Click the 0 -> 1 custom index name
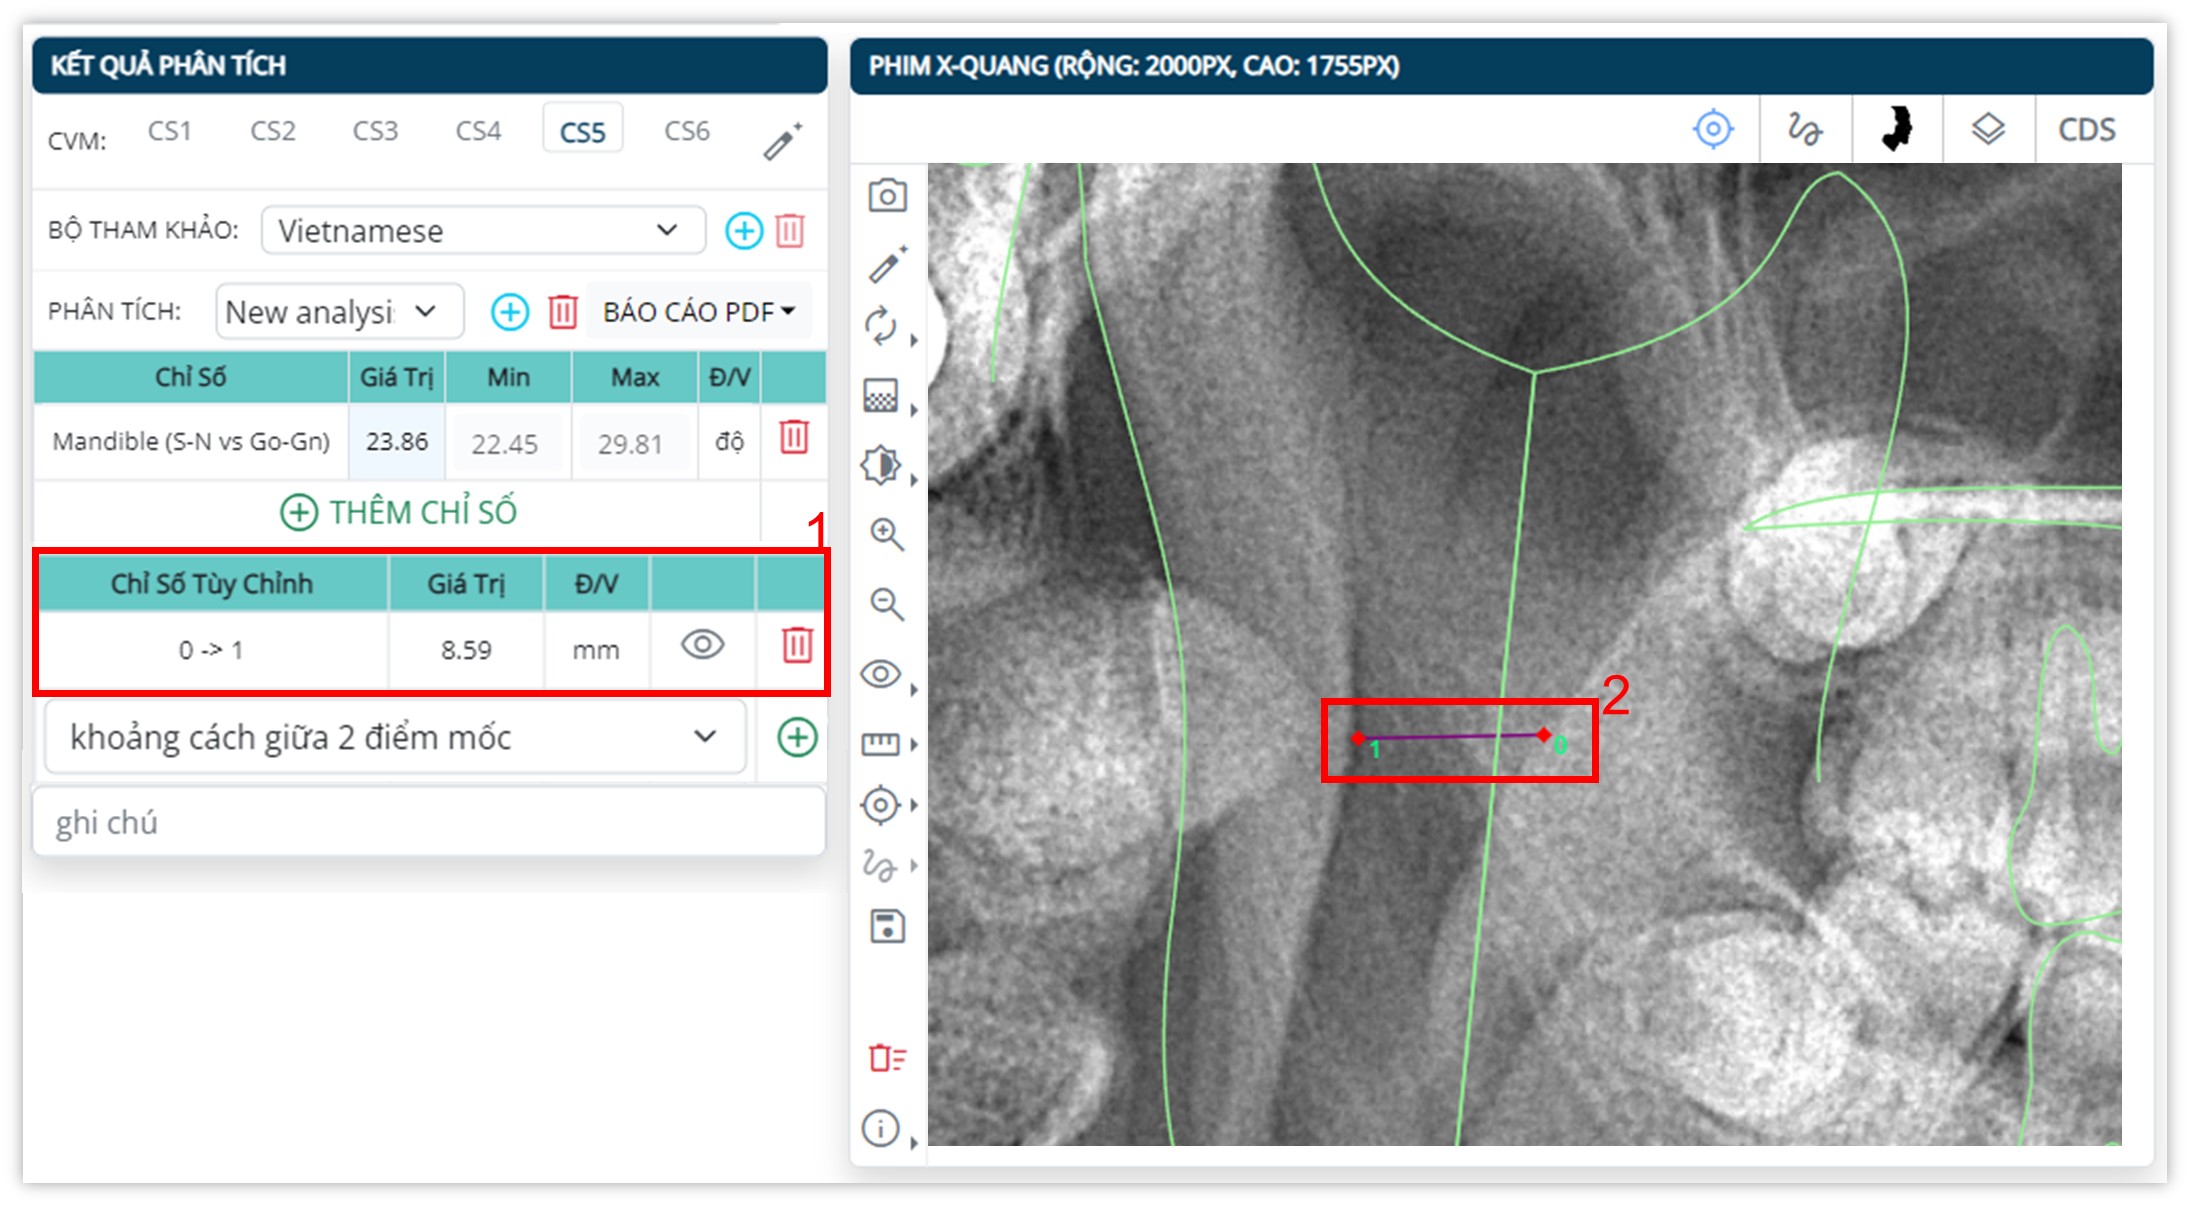Image resolution: width=2190 pixels, height=1206 pixels. (x=211, y=650)
